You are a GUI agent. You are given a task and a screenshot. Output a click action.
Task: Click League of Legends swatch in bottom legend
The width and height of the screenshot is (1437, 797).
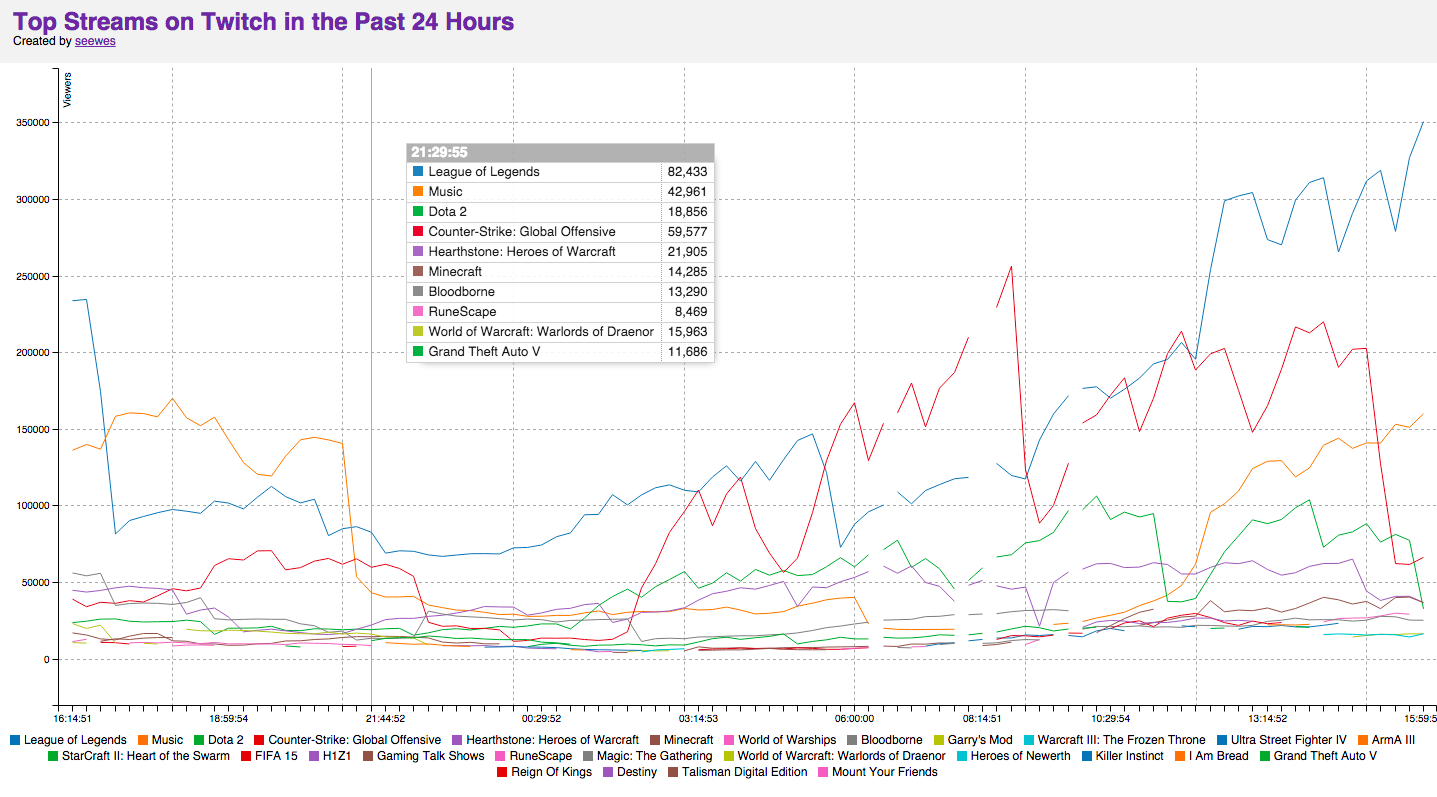click(14, 740)
